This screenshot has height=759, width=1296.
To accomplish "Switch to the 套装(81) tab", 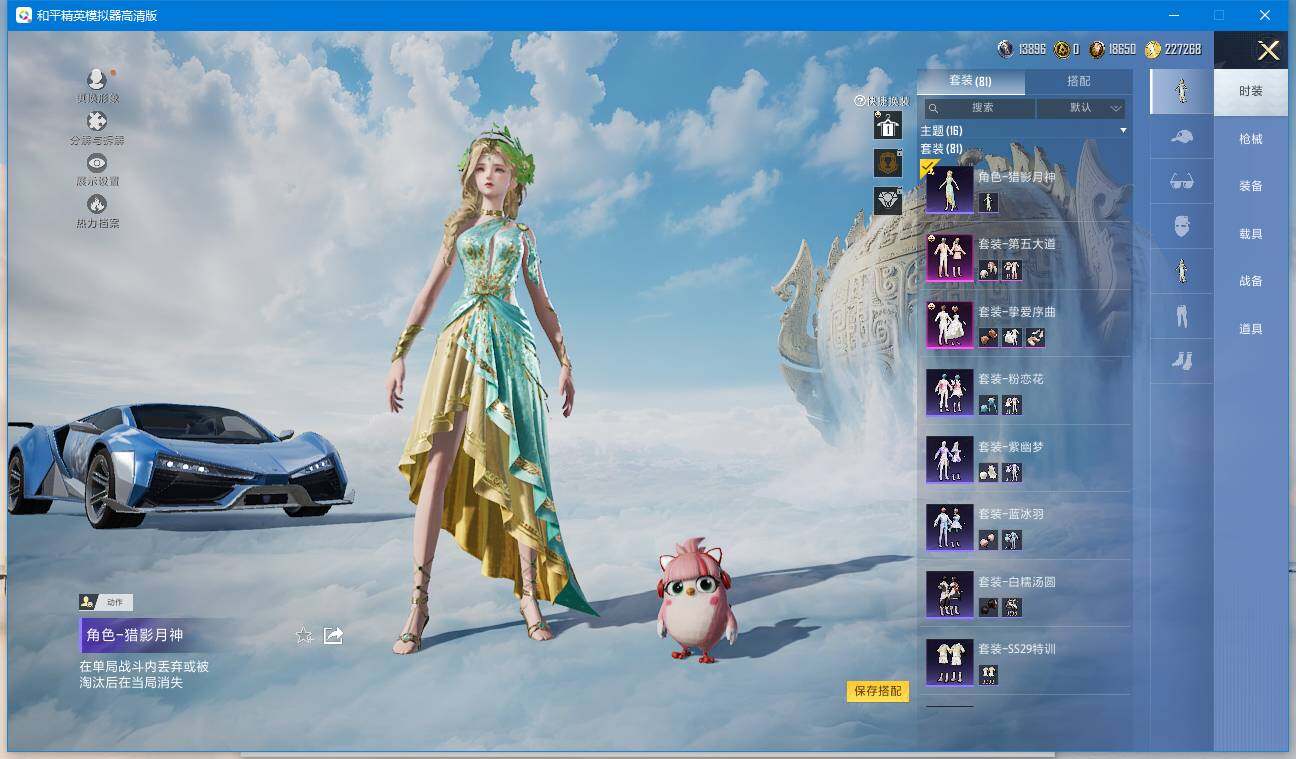I will 970,81.
